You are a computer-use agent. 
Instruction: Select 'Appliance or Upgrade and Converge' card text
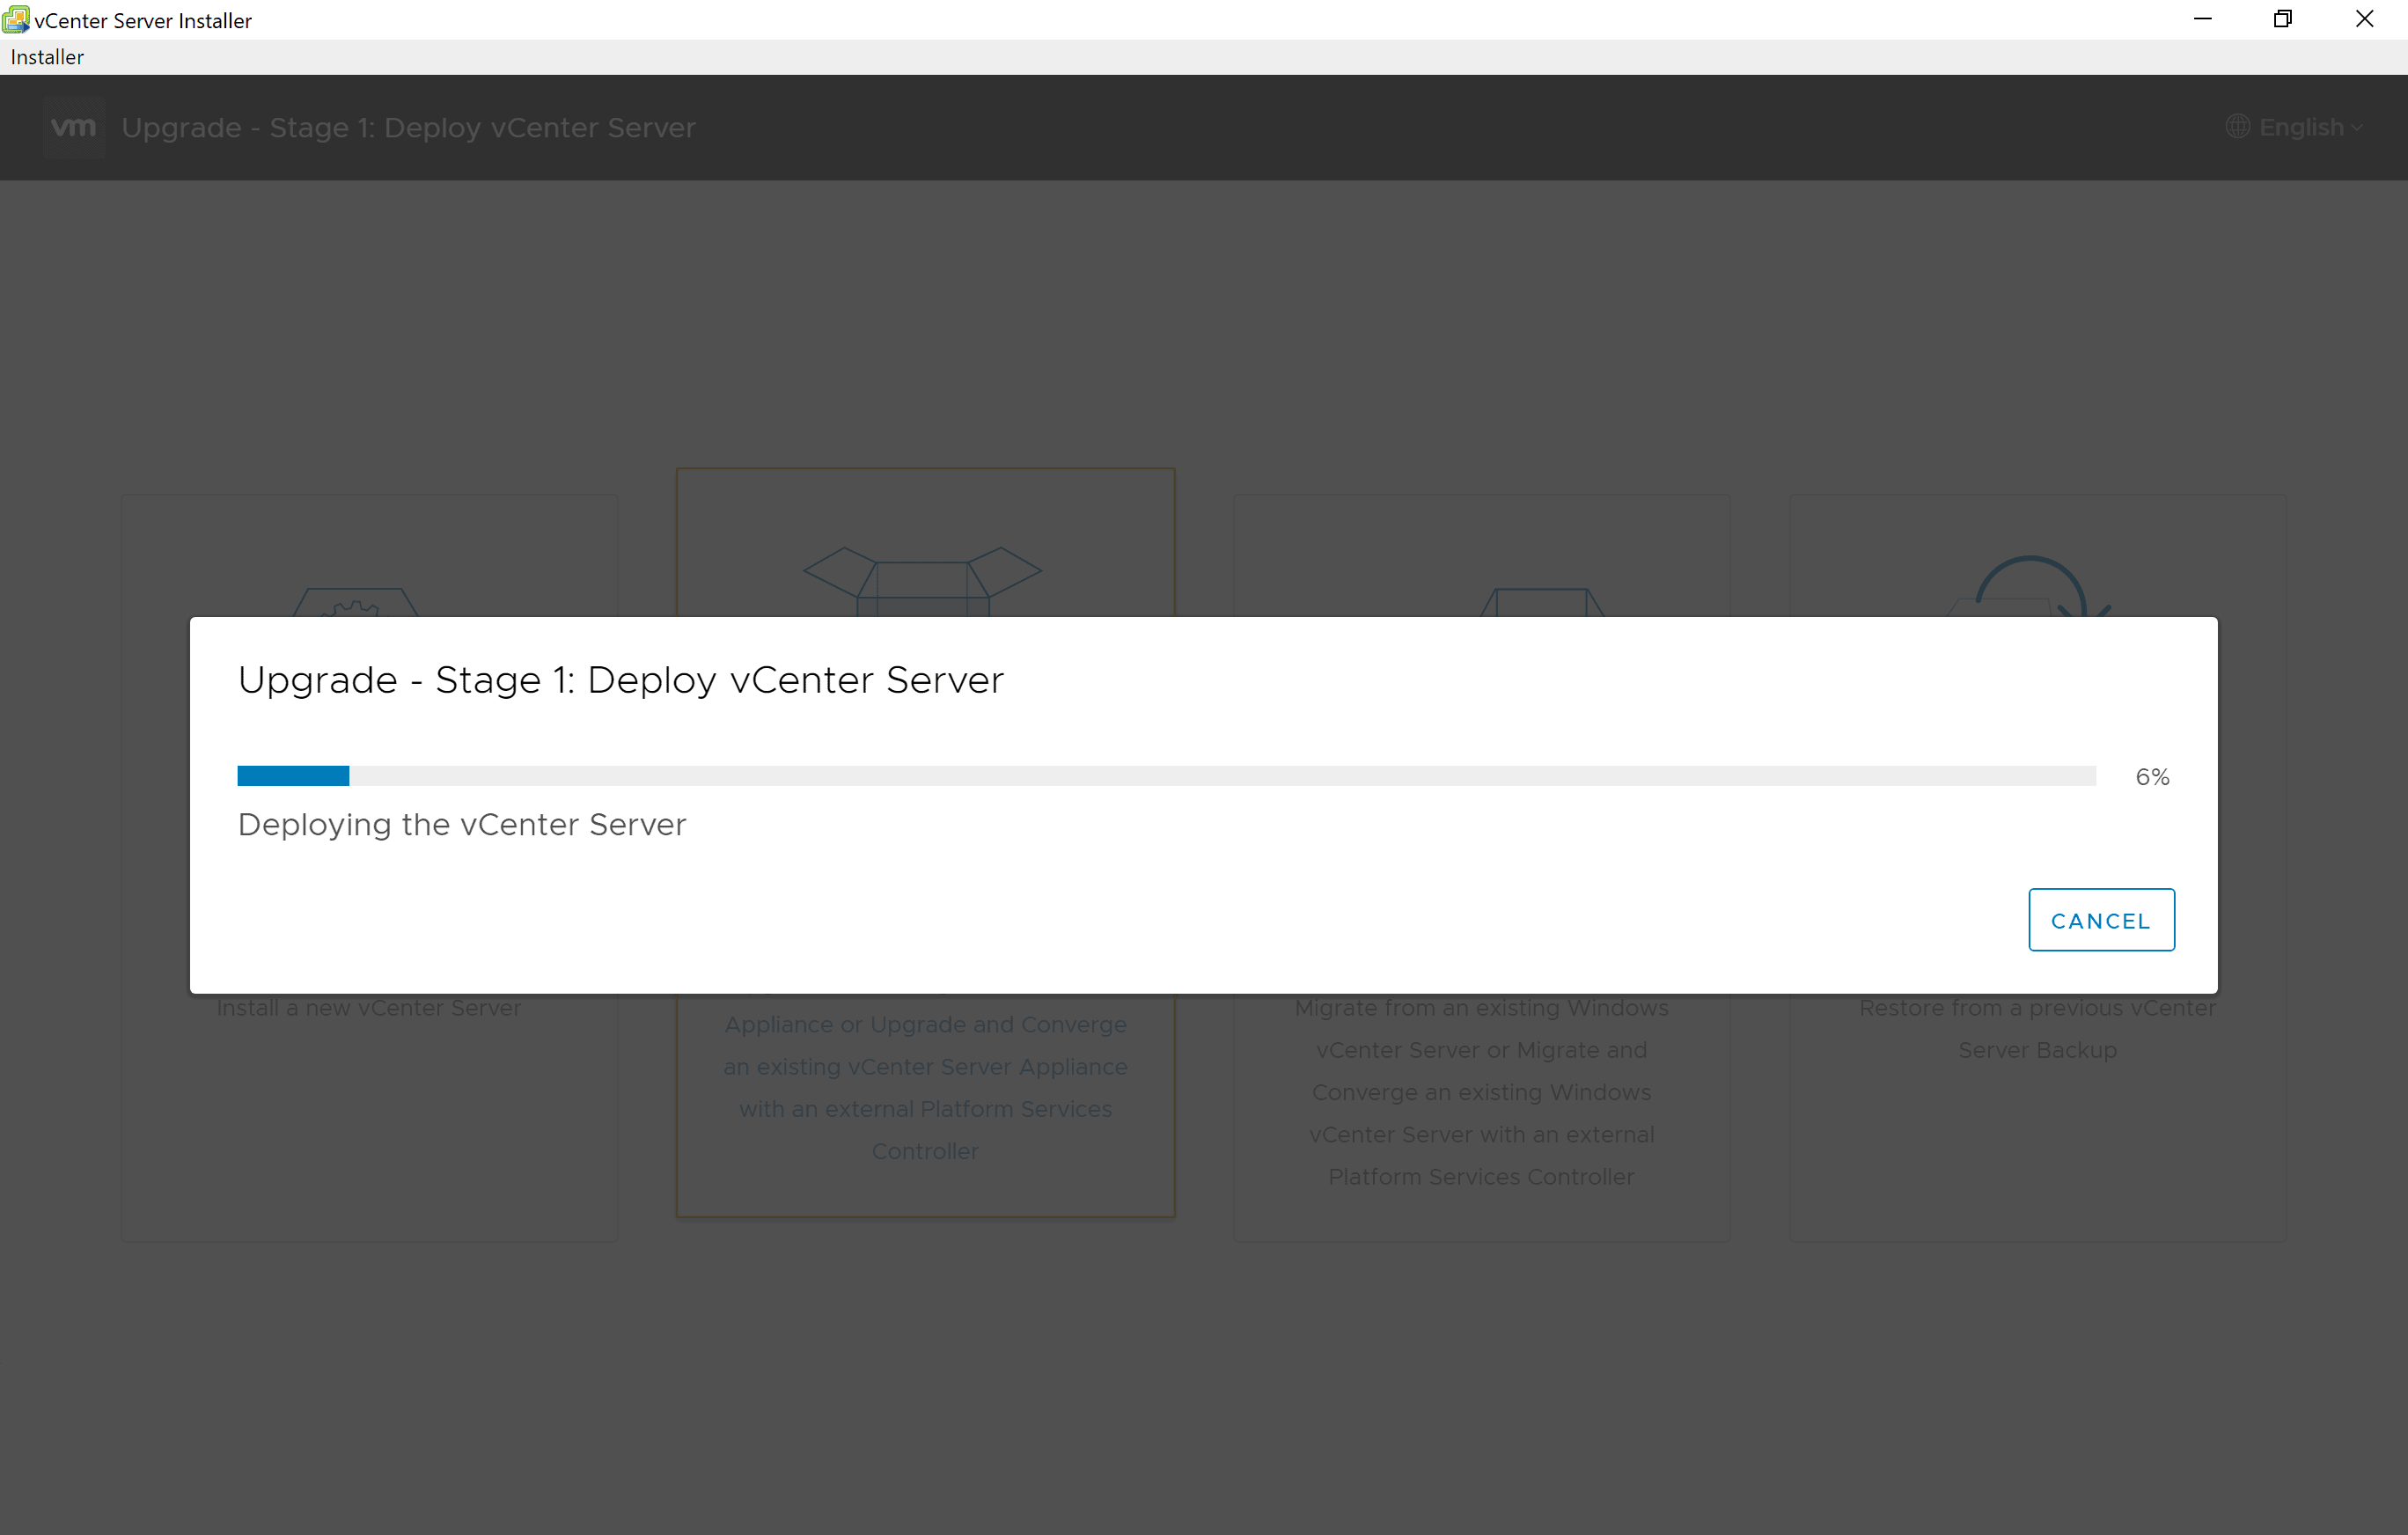click(925, 1025)
